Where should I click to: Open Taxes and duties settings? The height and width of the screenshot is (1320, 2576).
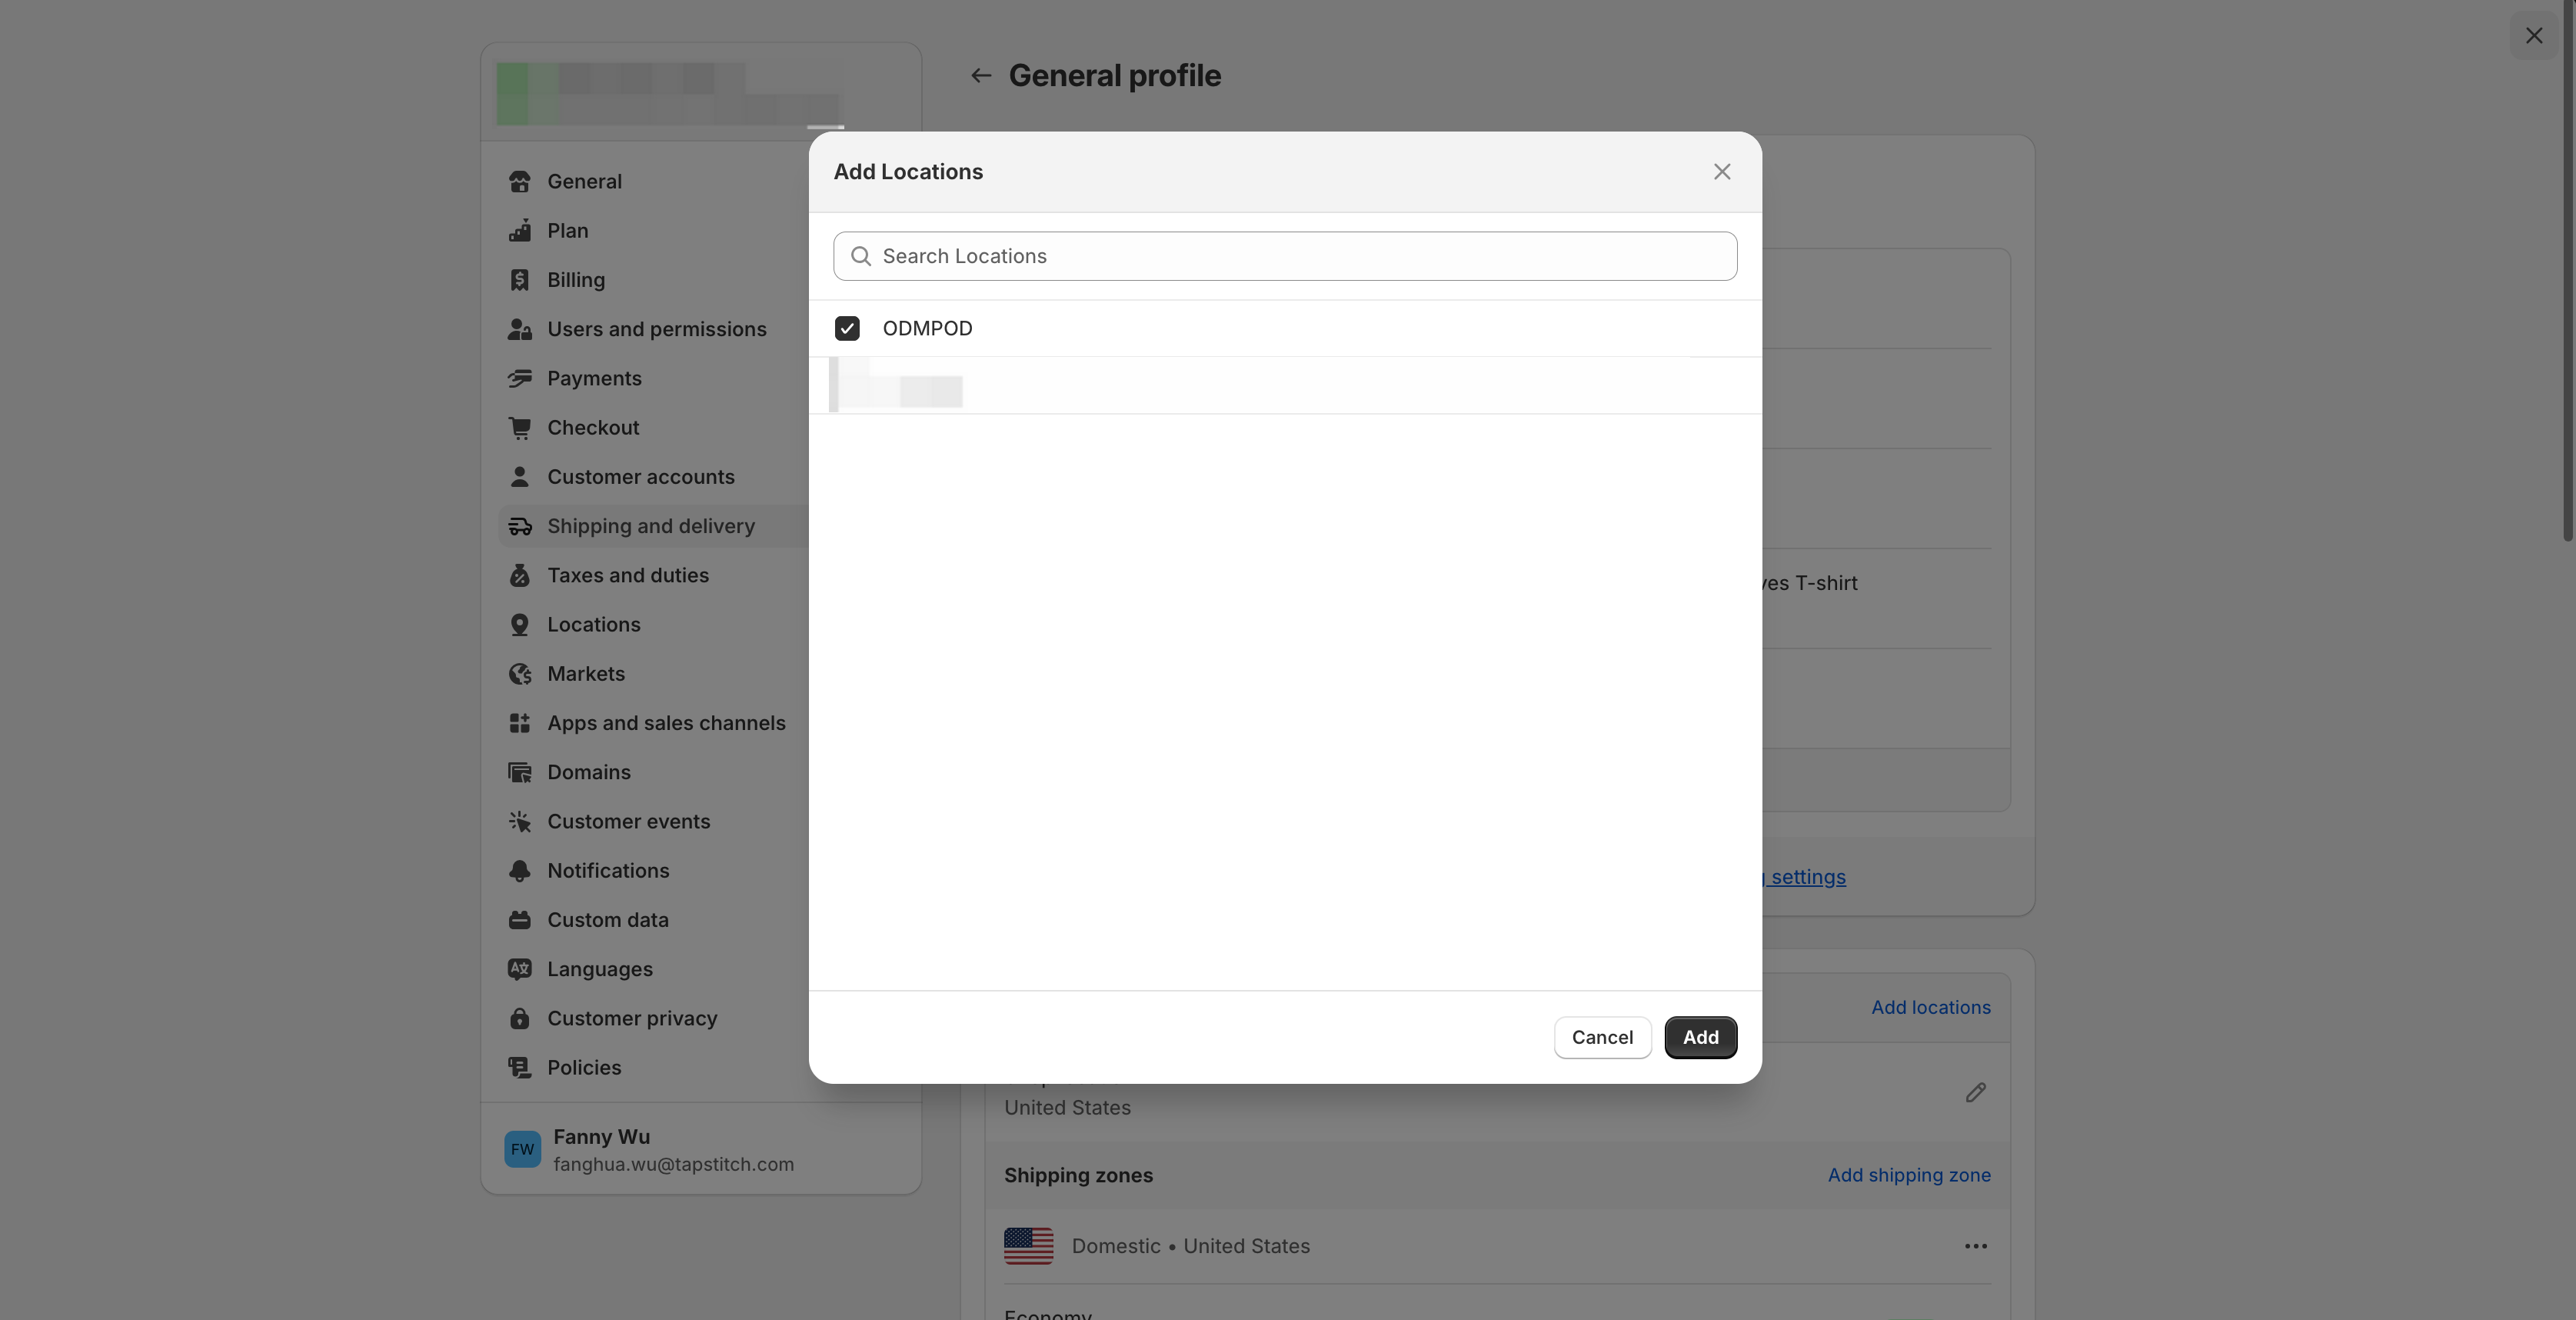coord(627,575)
